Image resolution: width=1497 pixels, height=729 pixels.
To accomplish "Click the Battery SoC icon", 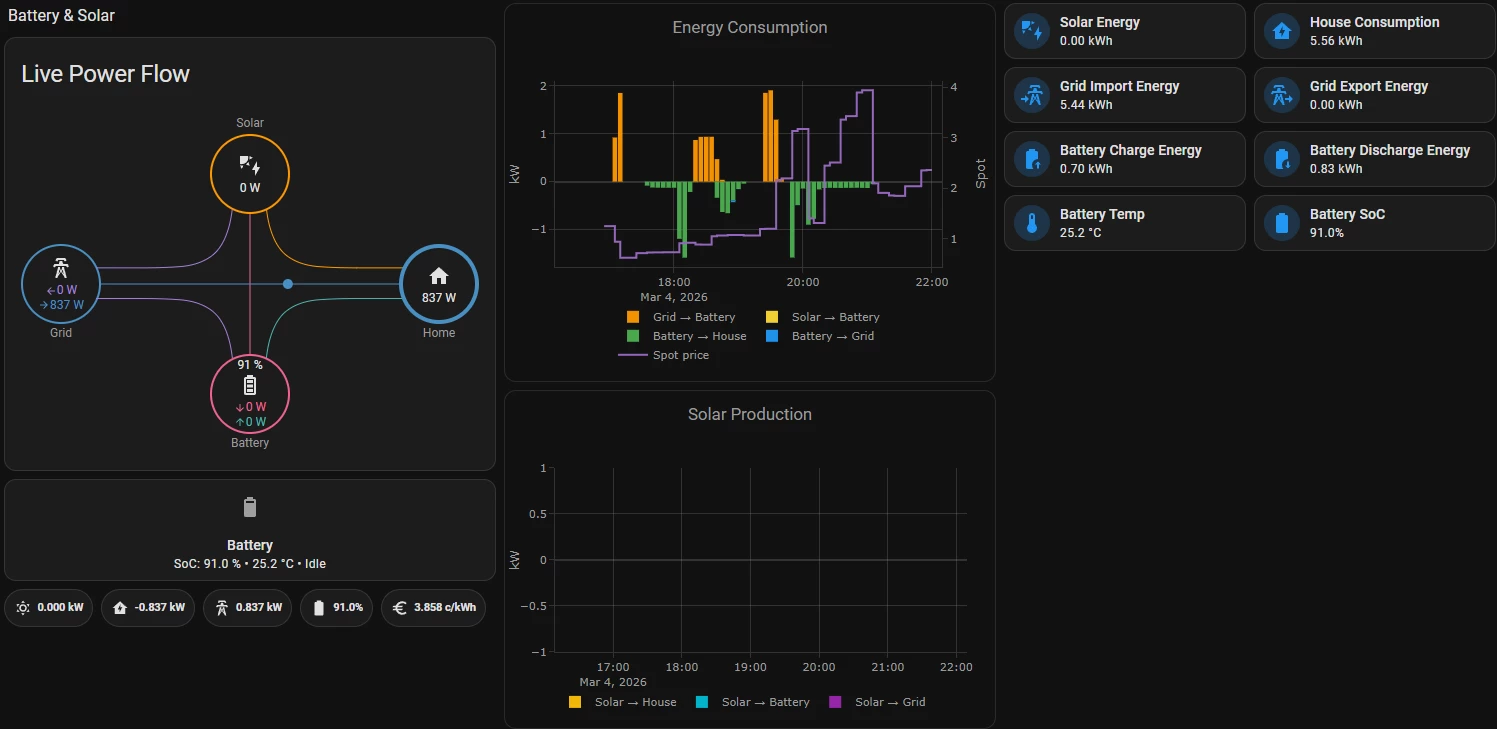I will pyautogui.click(x=1281, y=223).
